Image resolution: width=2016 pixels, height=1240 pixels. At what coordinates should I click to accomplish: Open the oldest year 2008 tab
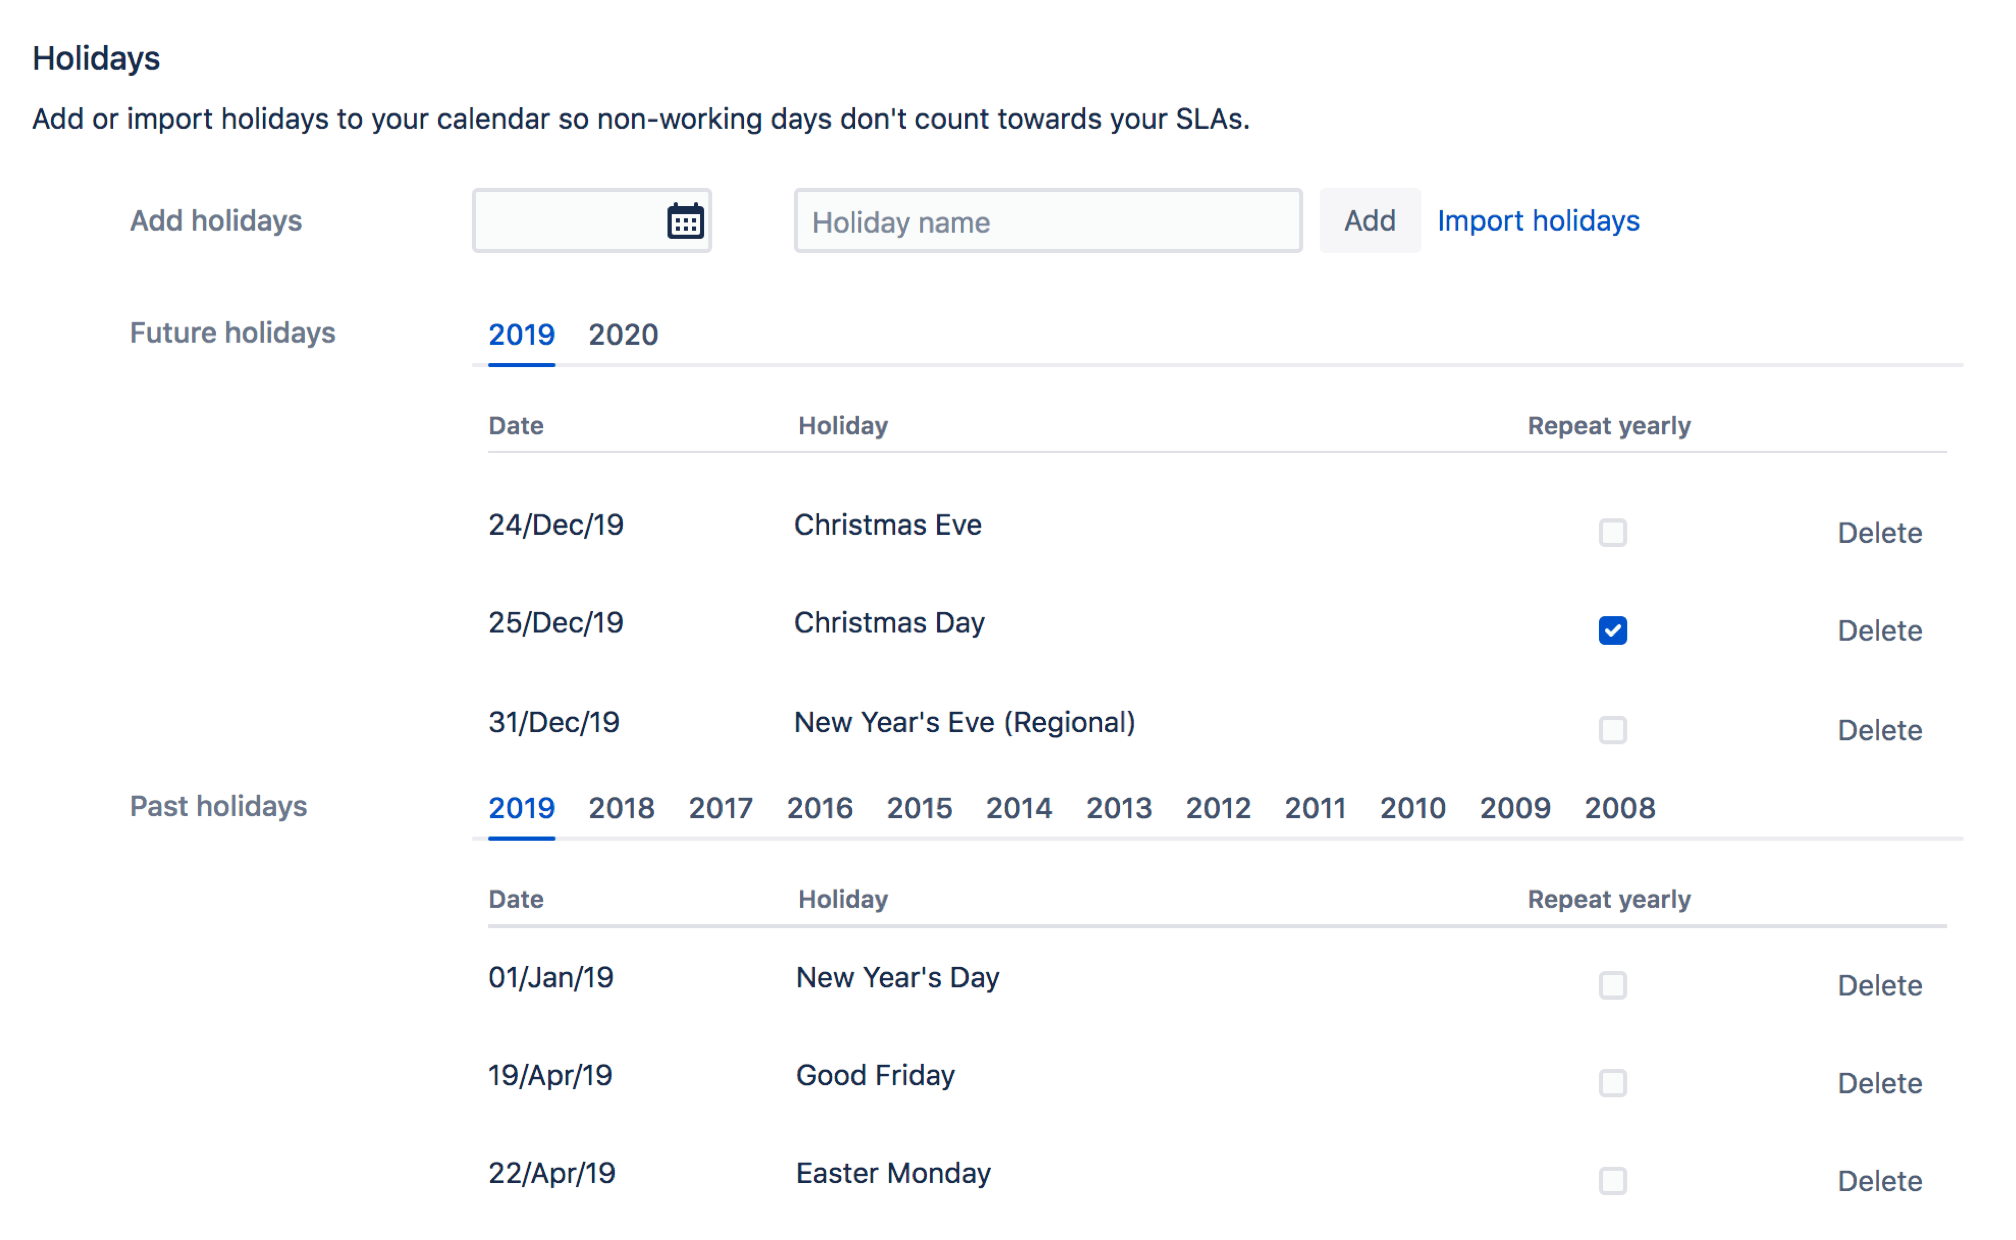(1620, 808)
